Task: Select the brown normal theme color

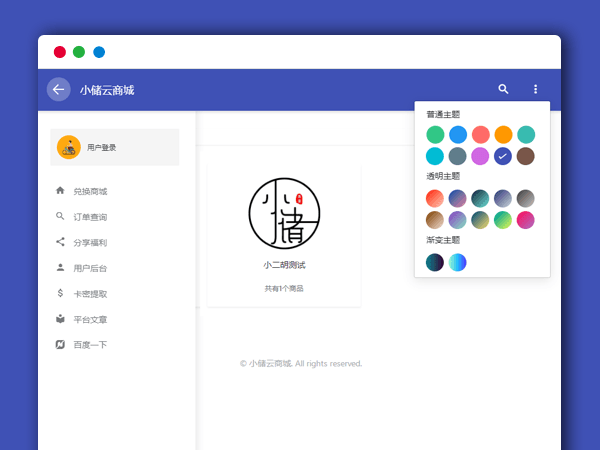Action: click(526, 156)
